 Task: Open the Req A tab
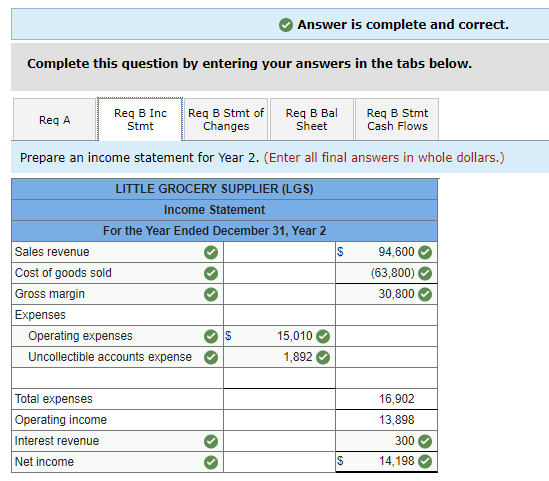point(55,120)
